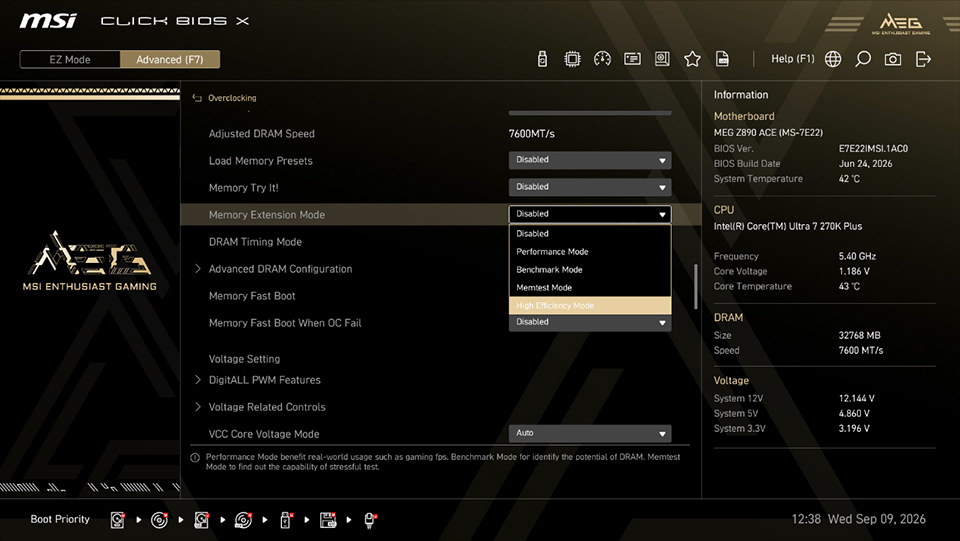Click System 5V 4.860 V reading
Image resolution: width=960 pixels, height=541 pixels.
854,413
